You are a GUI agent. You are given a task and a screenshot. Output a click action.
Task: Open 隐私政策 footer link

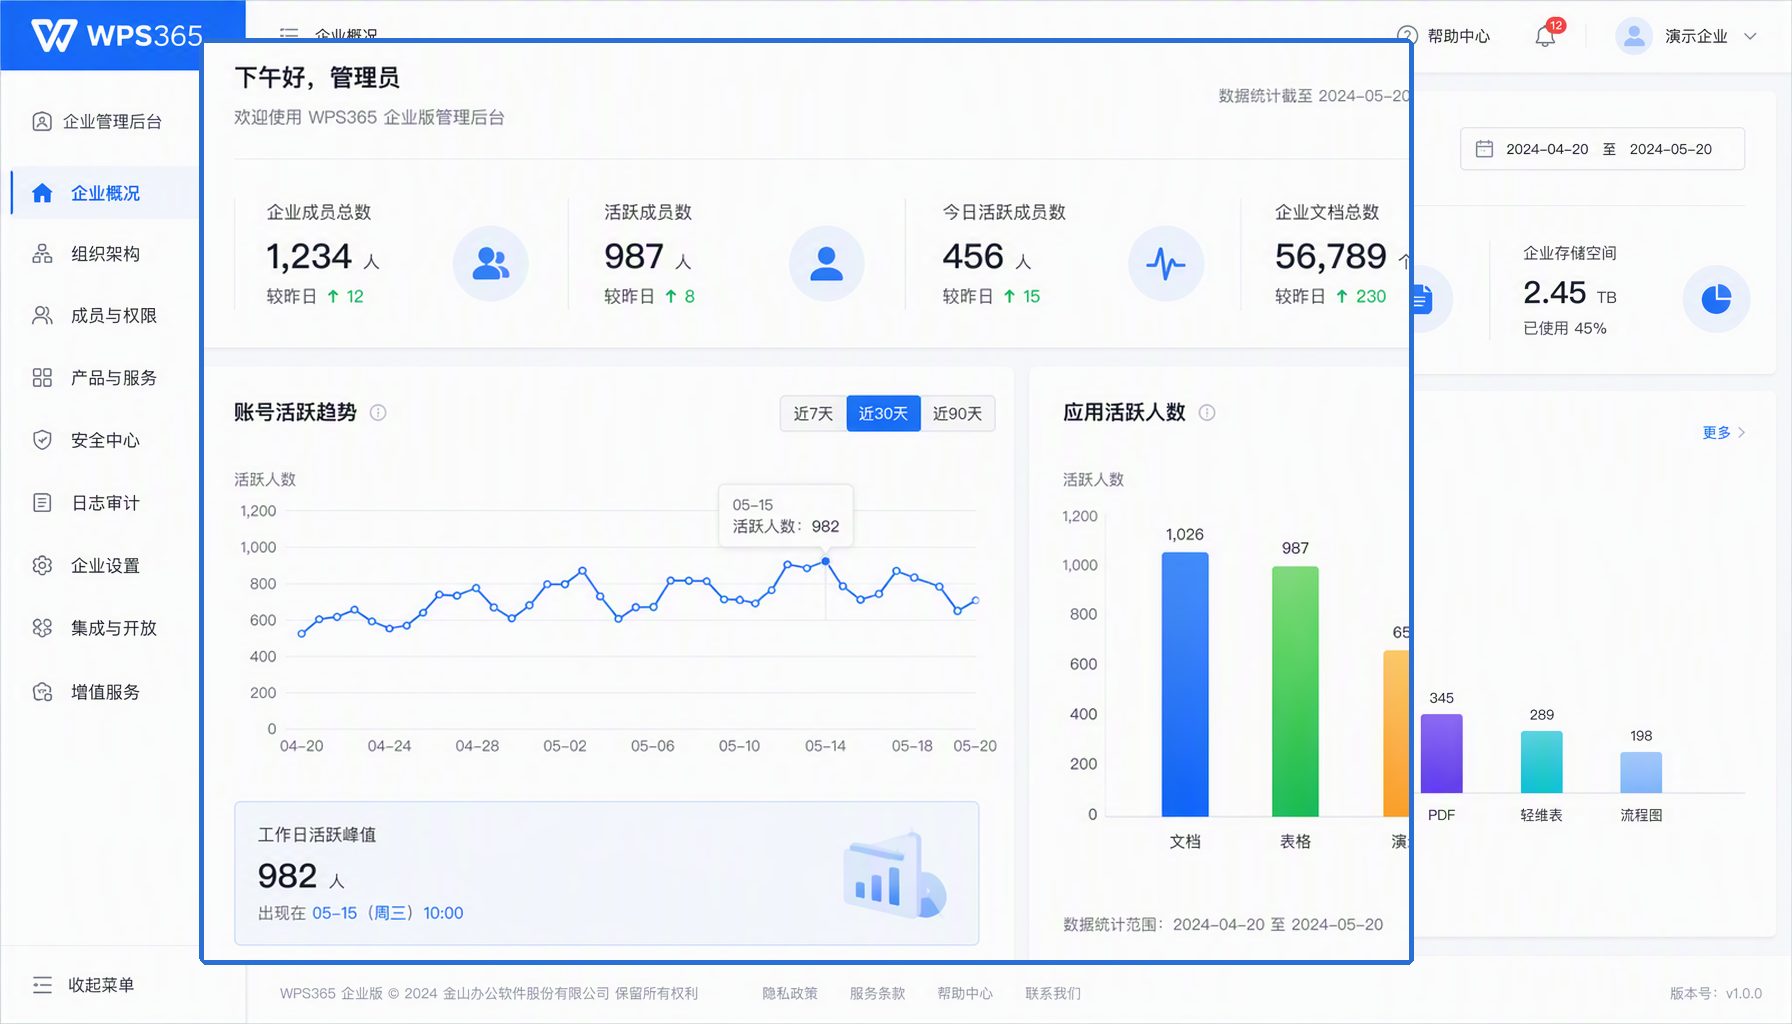click(x=790, y=993)
